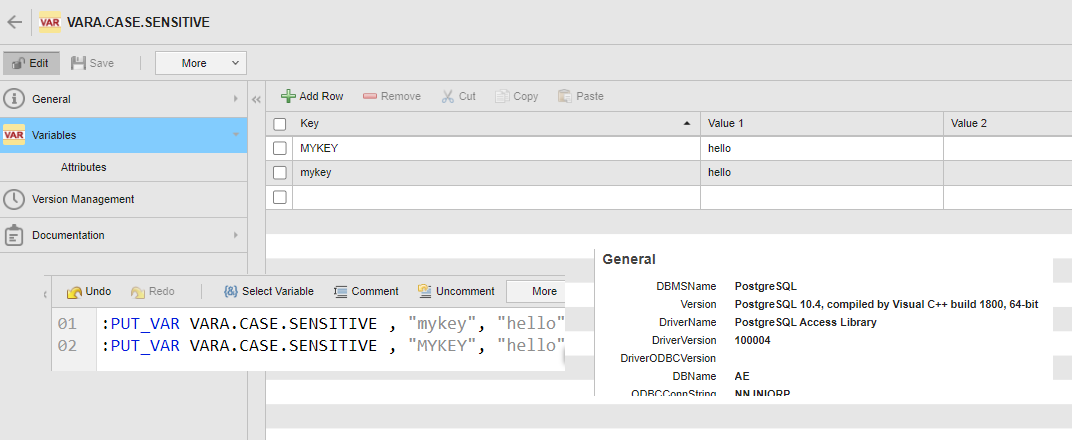Click the Value 1 column header
Image resolution: width=1072 pixels, height=440 pixels.
tap(822, 124)
